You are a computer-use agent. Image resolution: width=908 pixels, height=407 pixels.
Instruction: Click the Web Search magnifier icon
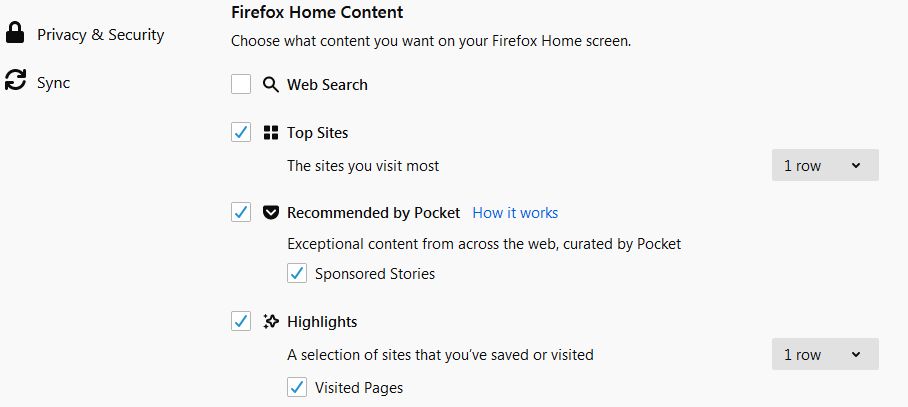tap(270, 85)
